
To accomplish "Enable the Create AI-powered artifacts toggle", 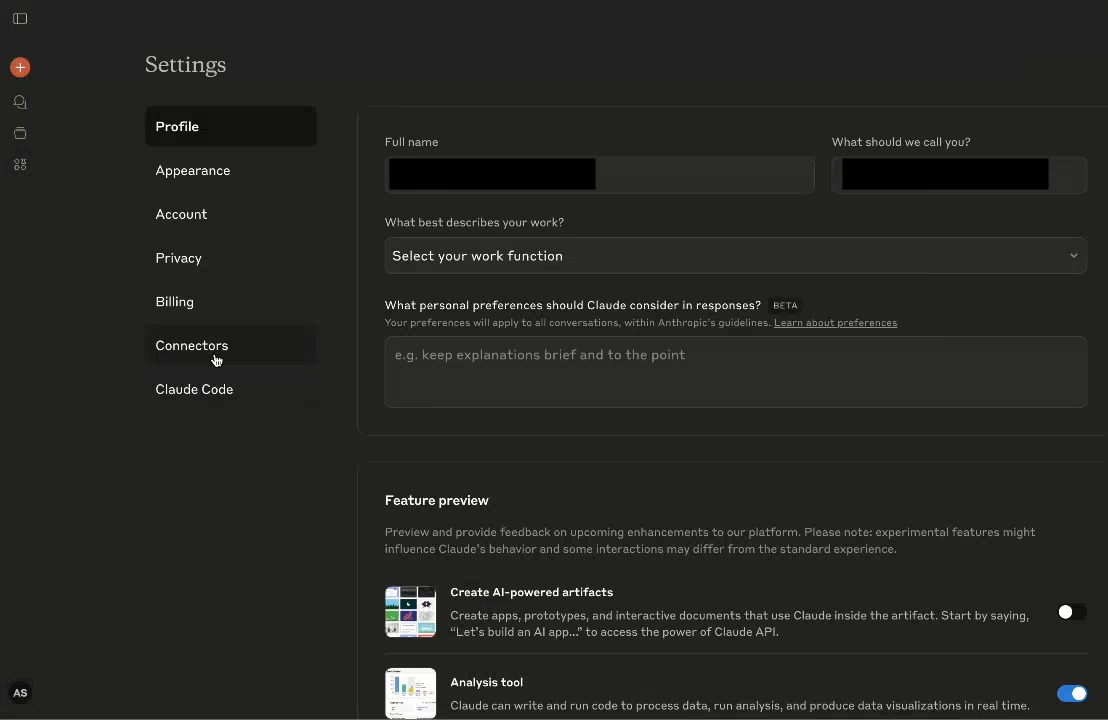I will (x=1072, y=611).
